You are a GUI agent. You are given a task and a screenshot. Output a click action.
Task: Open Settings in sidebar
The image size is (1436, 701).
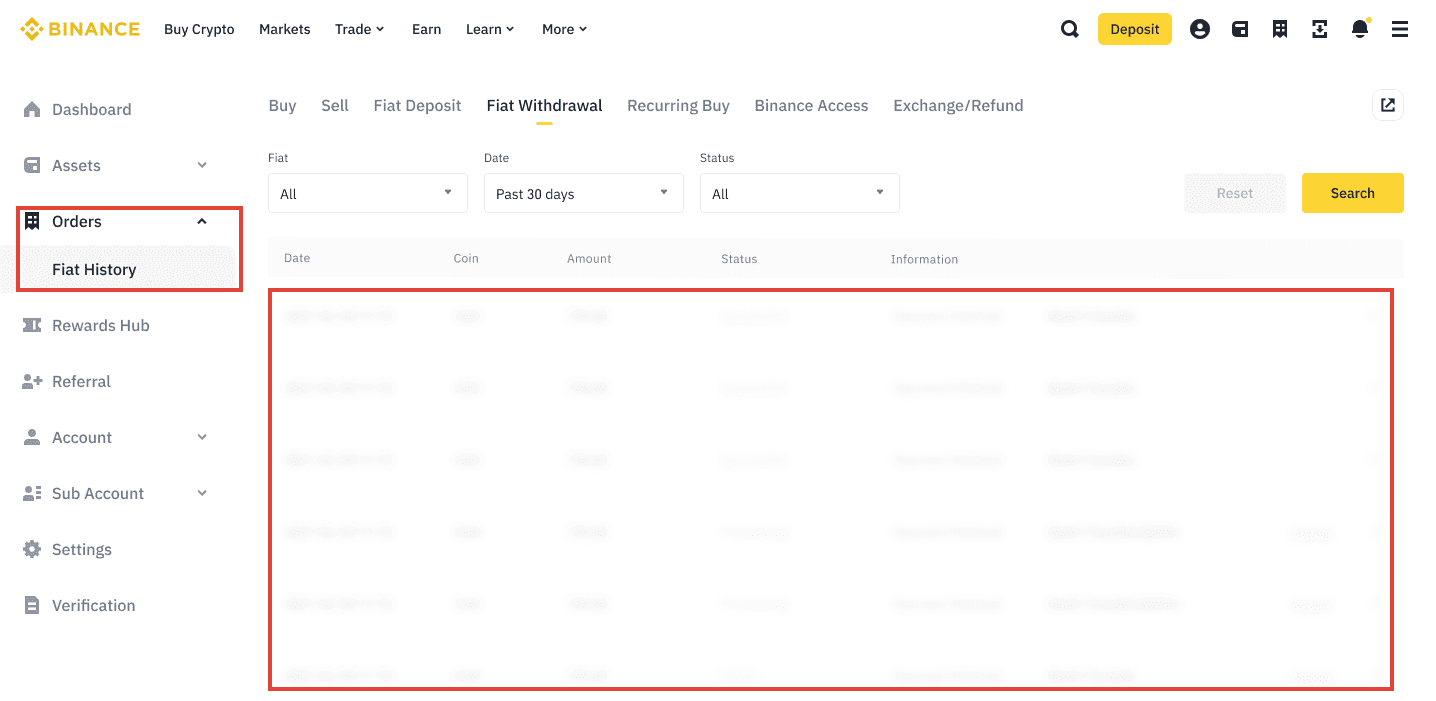click(82, 549)
